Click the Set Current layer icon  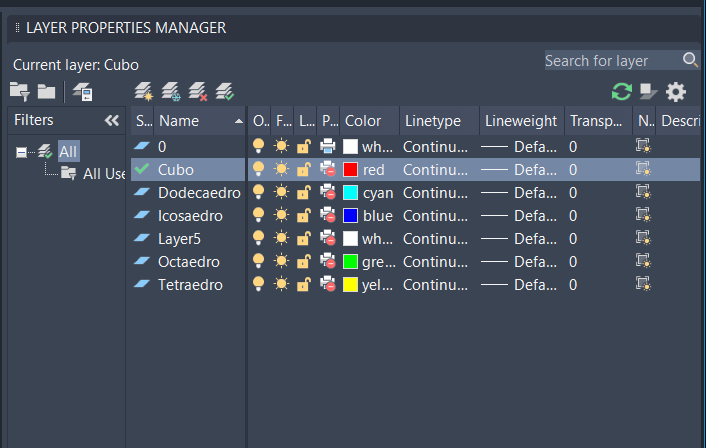point(224,92)
